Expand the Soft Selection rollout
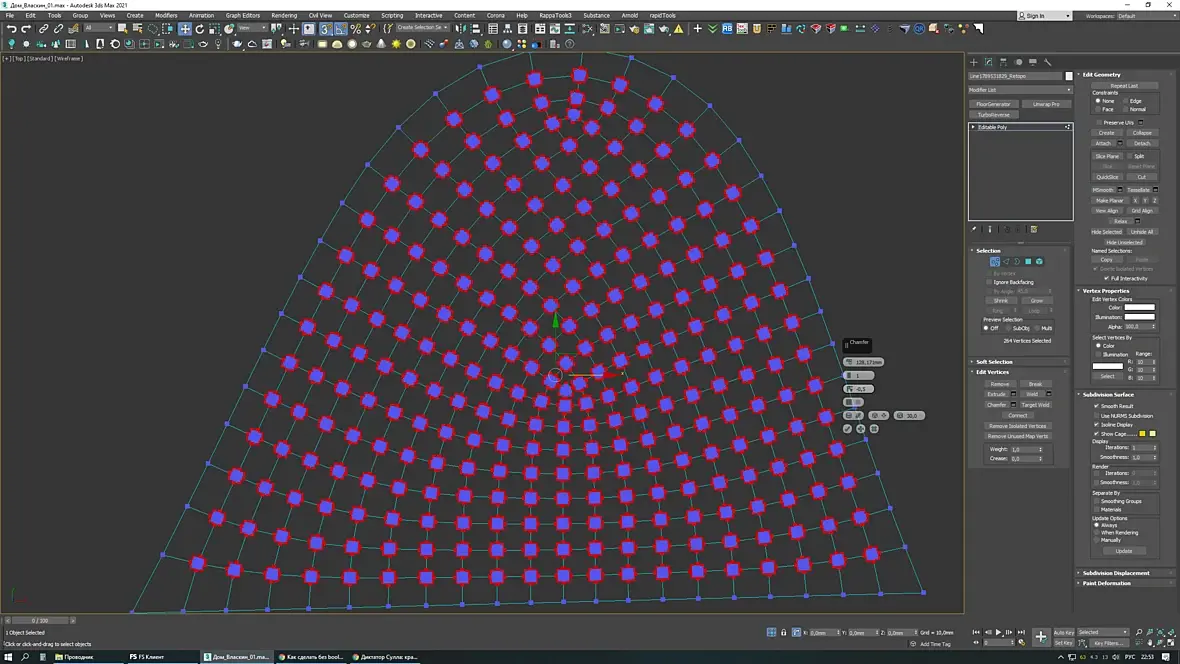The image size is (1180, 664). [994, 362]
